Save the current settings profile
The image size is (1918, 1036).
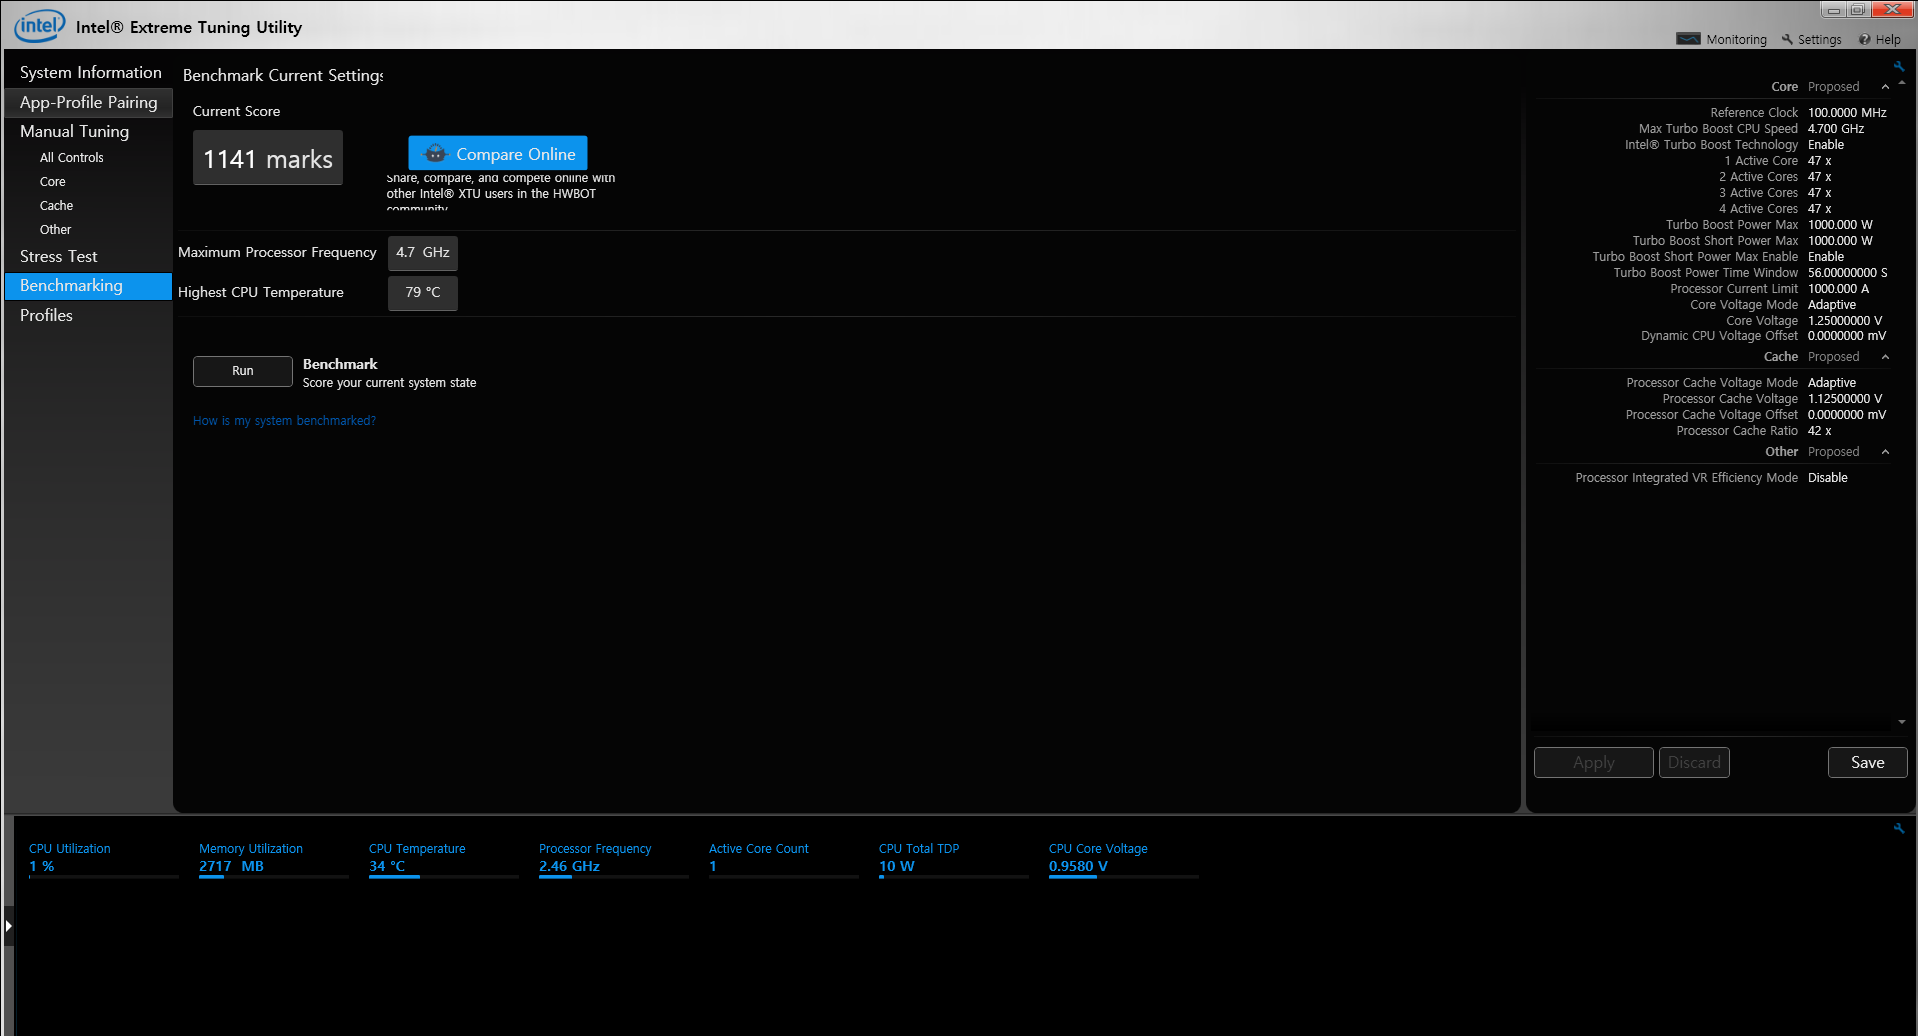(x=1867, y=762)
